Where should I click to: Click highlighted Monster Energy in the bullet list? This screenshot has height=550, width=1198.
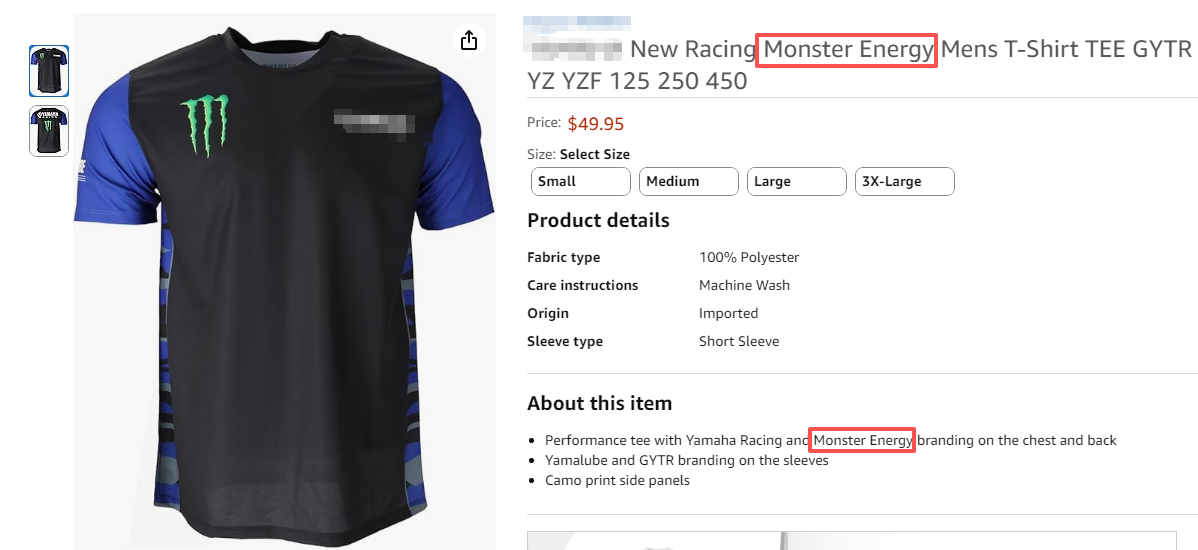pyautogui.click(x=863, y=440)
